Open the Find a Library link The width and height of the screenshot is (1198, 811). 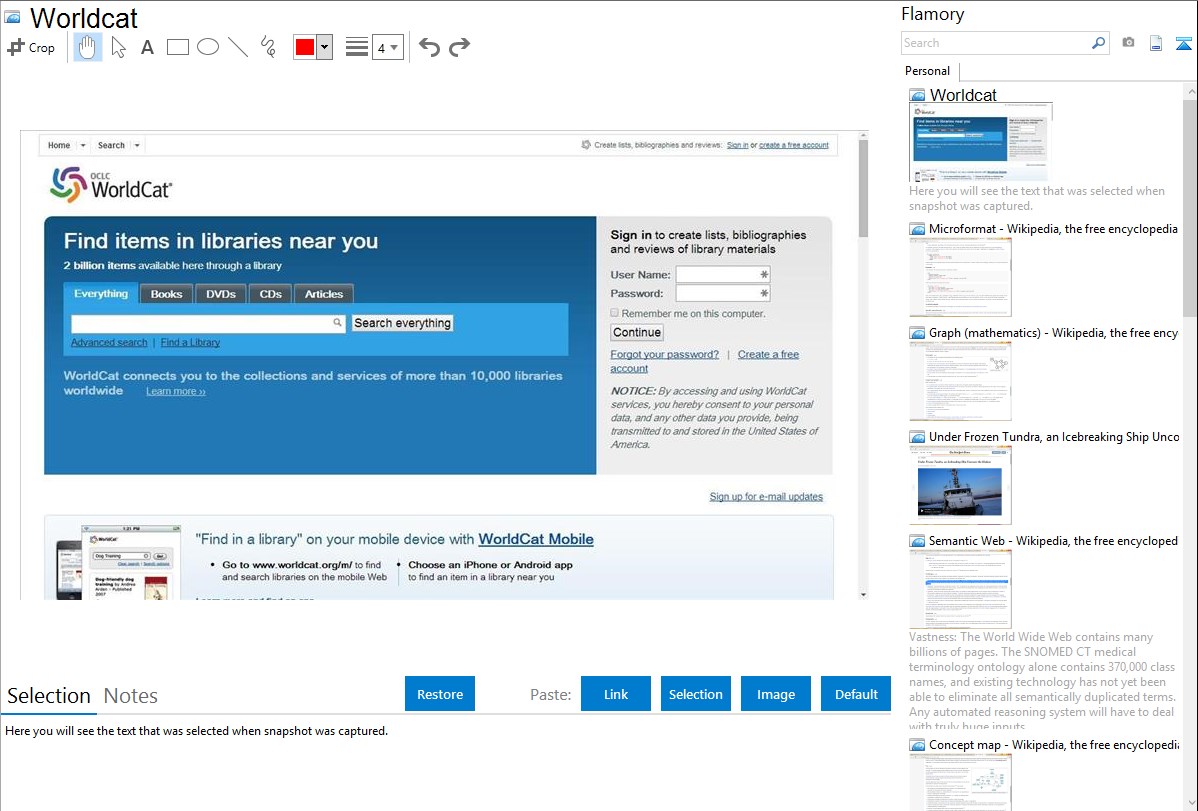point(190,342)
